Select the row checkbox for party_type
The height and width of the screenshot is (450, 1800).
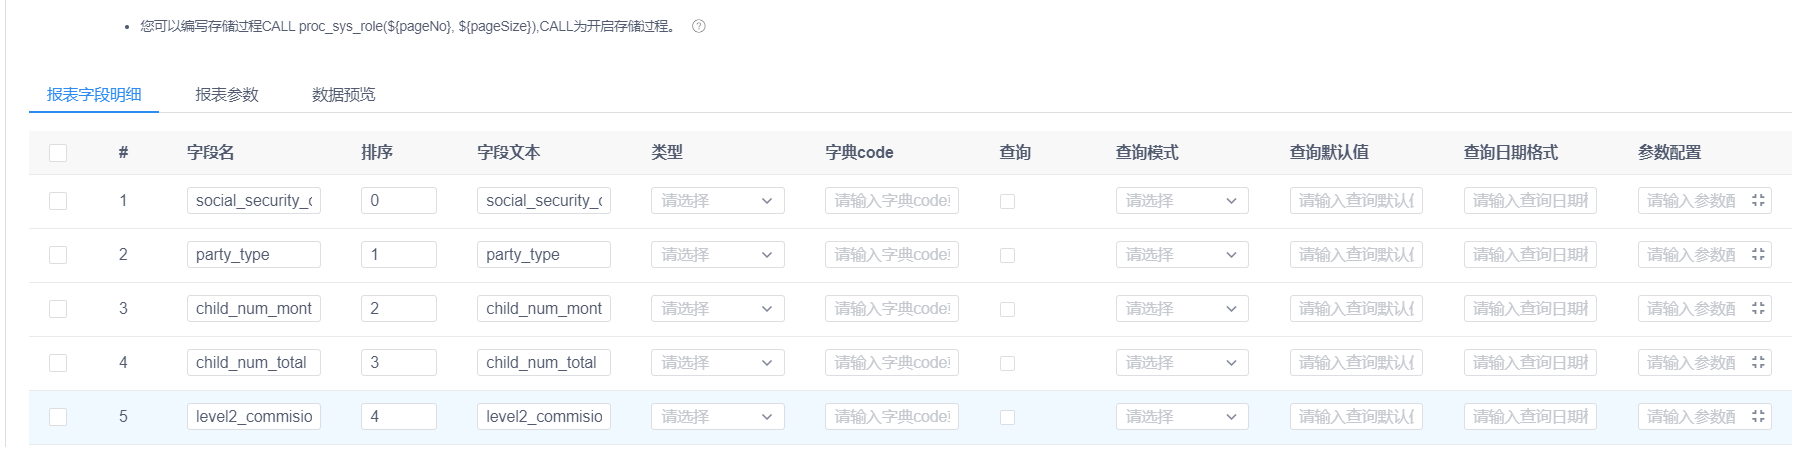point(58,255)
